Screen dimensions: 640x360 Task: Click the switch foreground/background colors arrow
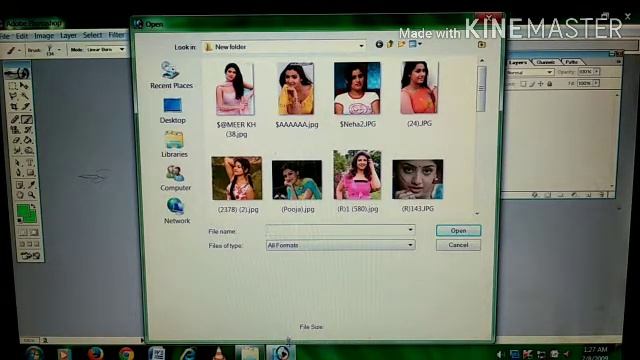tap(33, 206)
